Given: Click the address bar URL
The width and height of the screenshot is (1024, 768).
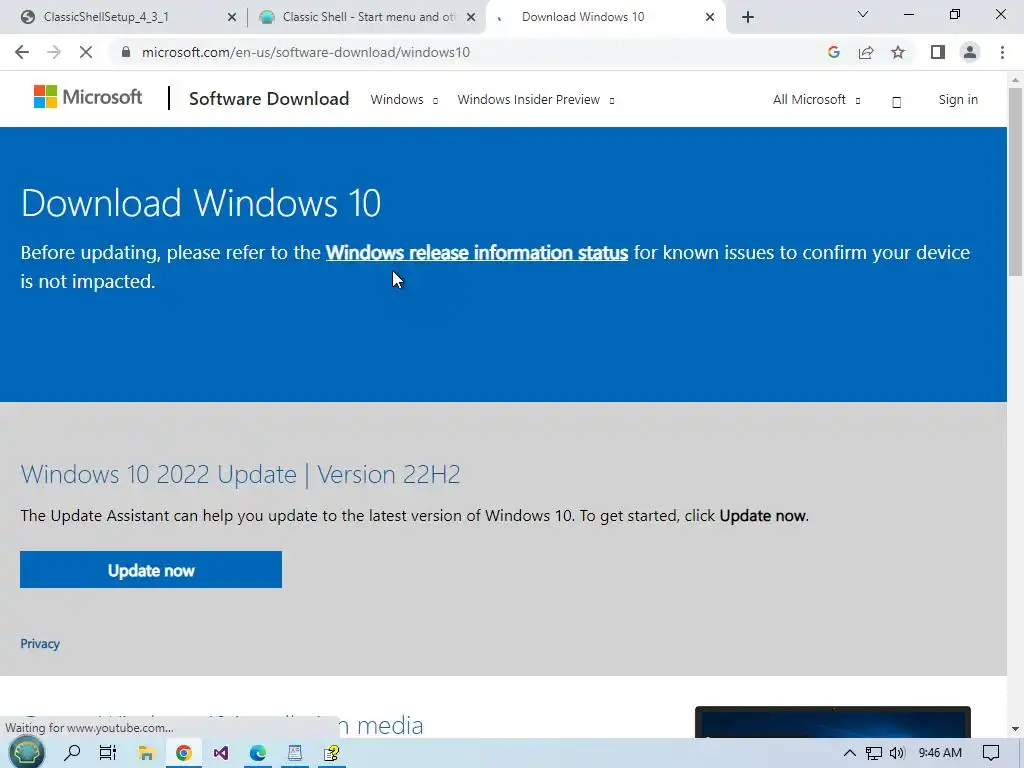Looking at the screenshot, I should (306, 52).
